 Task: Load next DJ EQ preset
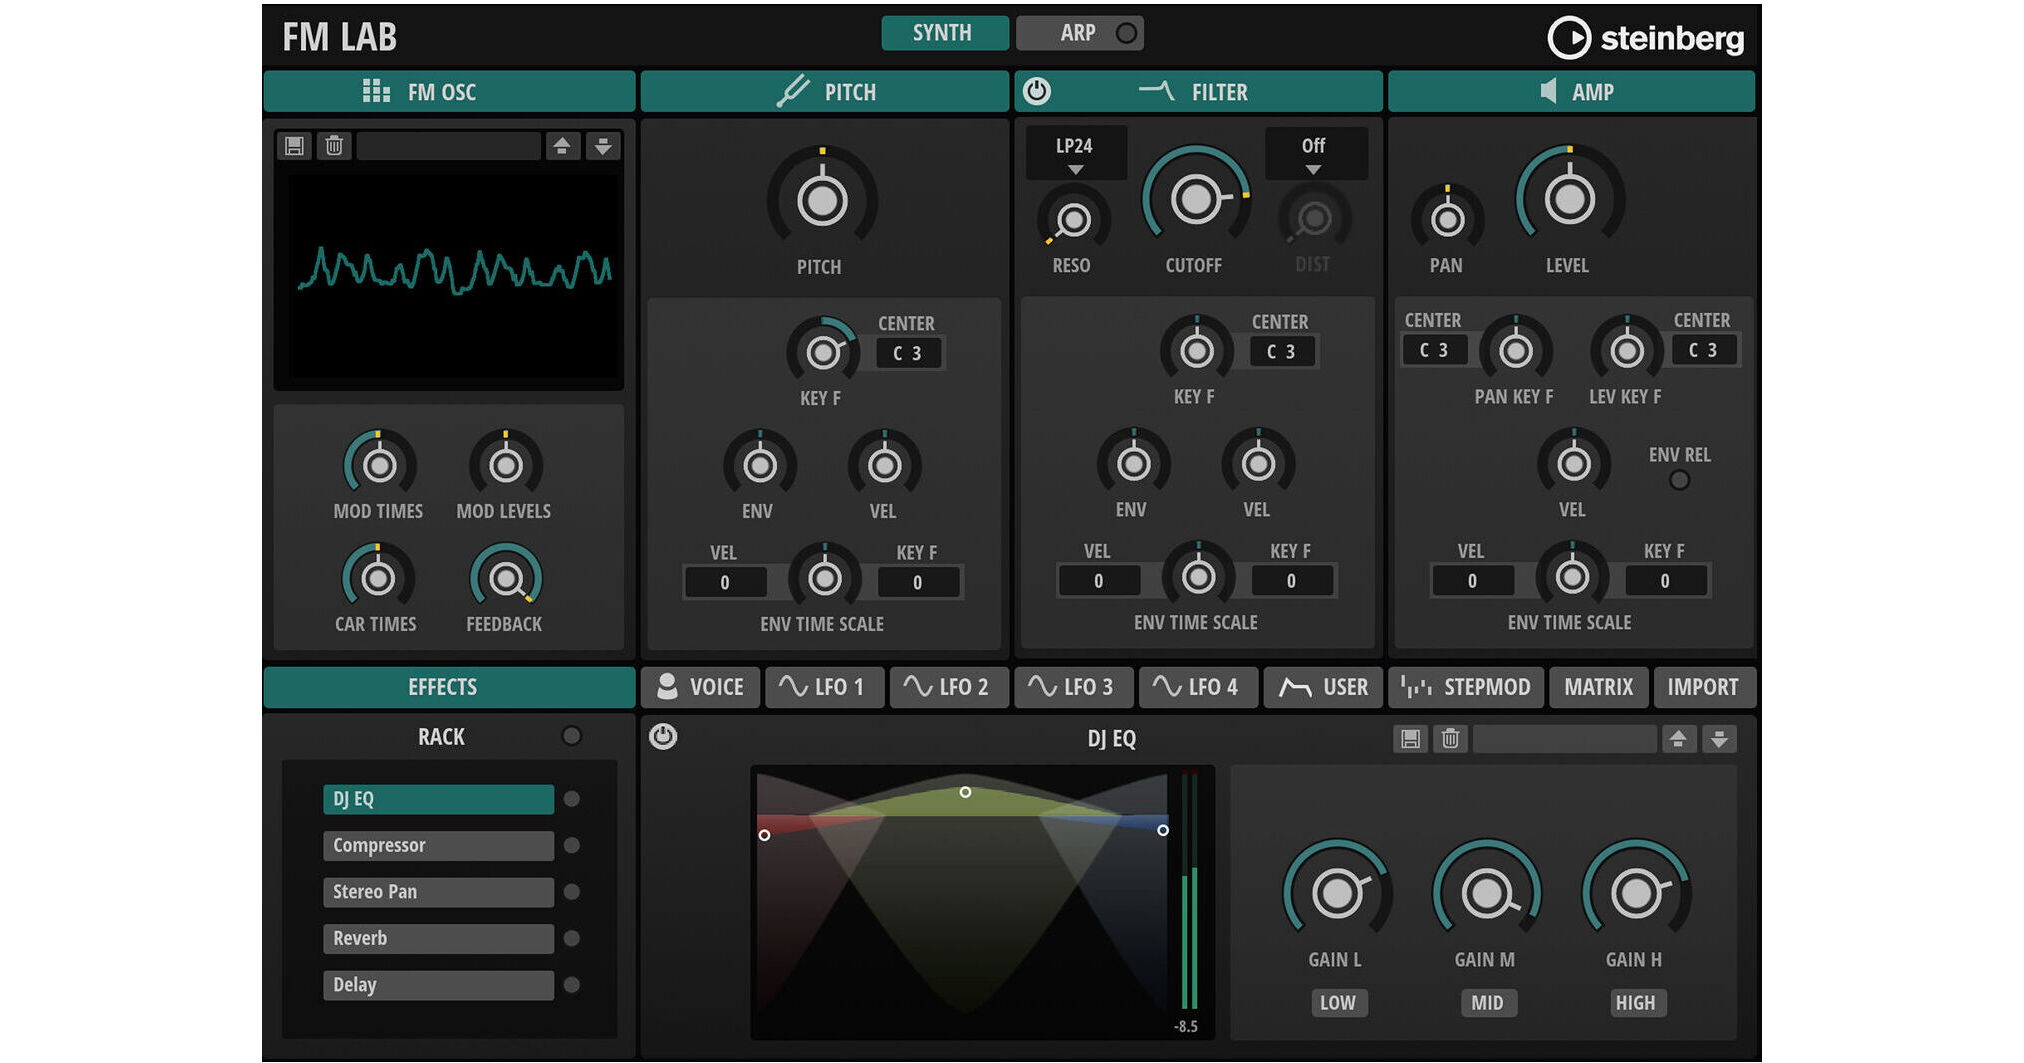point(1719,739)
